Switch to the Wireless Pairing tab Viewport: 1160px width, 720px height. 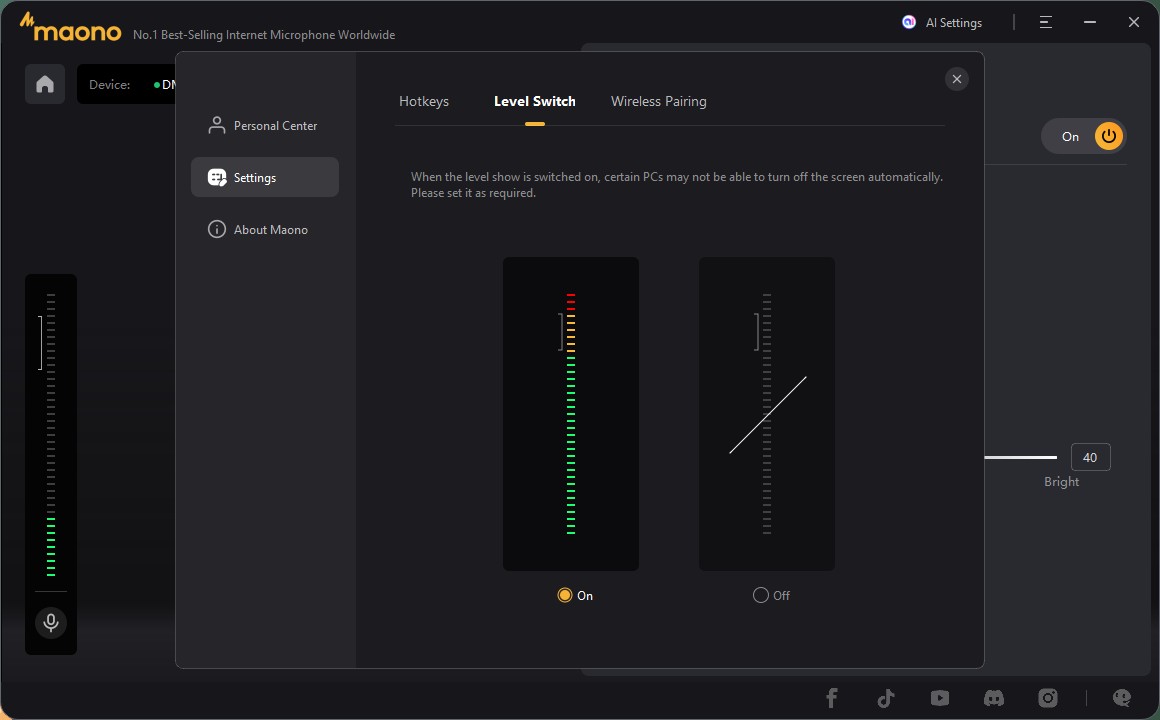(658, 101)
